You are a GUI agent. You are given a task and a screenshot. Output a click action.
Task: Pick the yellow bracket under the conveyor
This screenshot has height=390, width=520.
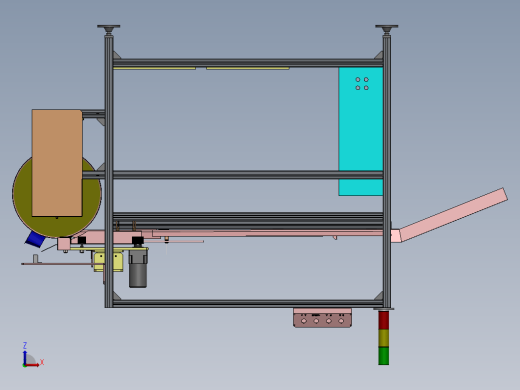tap(108, 262)
